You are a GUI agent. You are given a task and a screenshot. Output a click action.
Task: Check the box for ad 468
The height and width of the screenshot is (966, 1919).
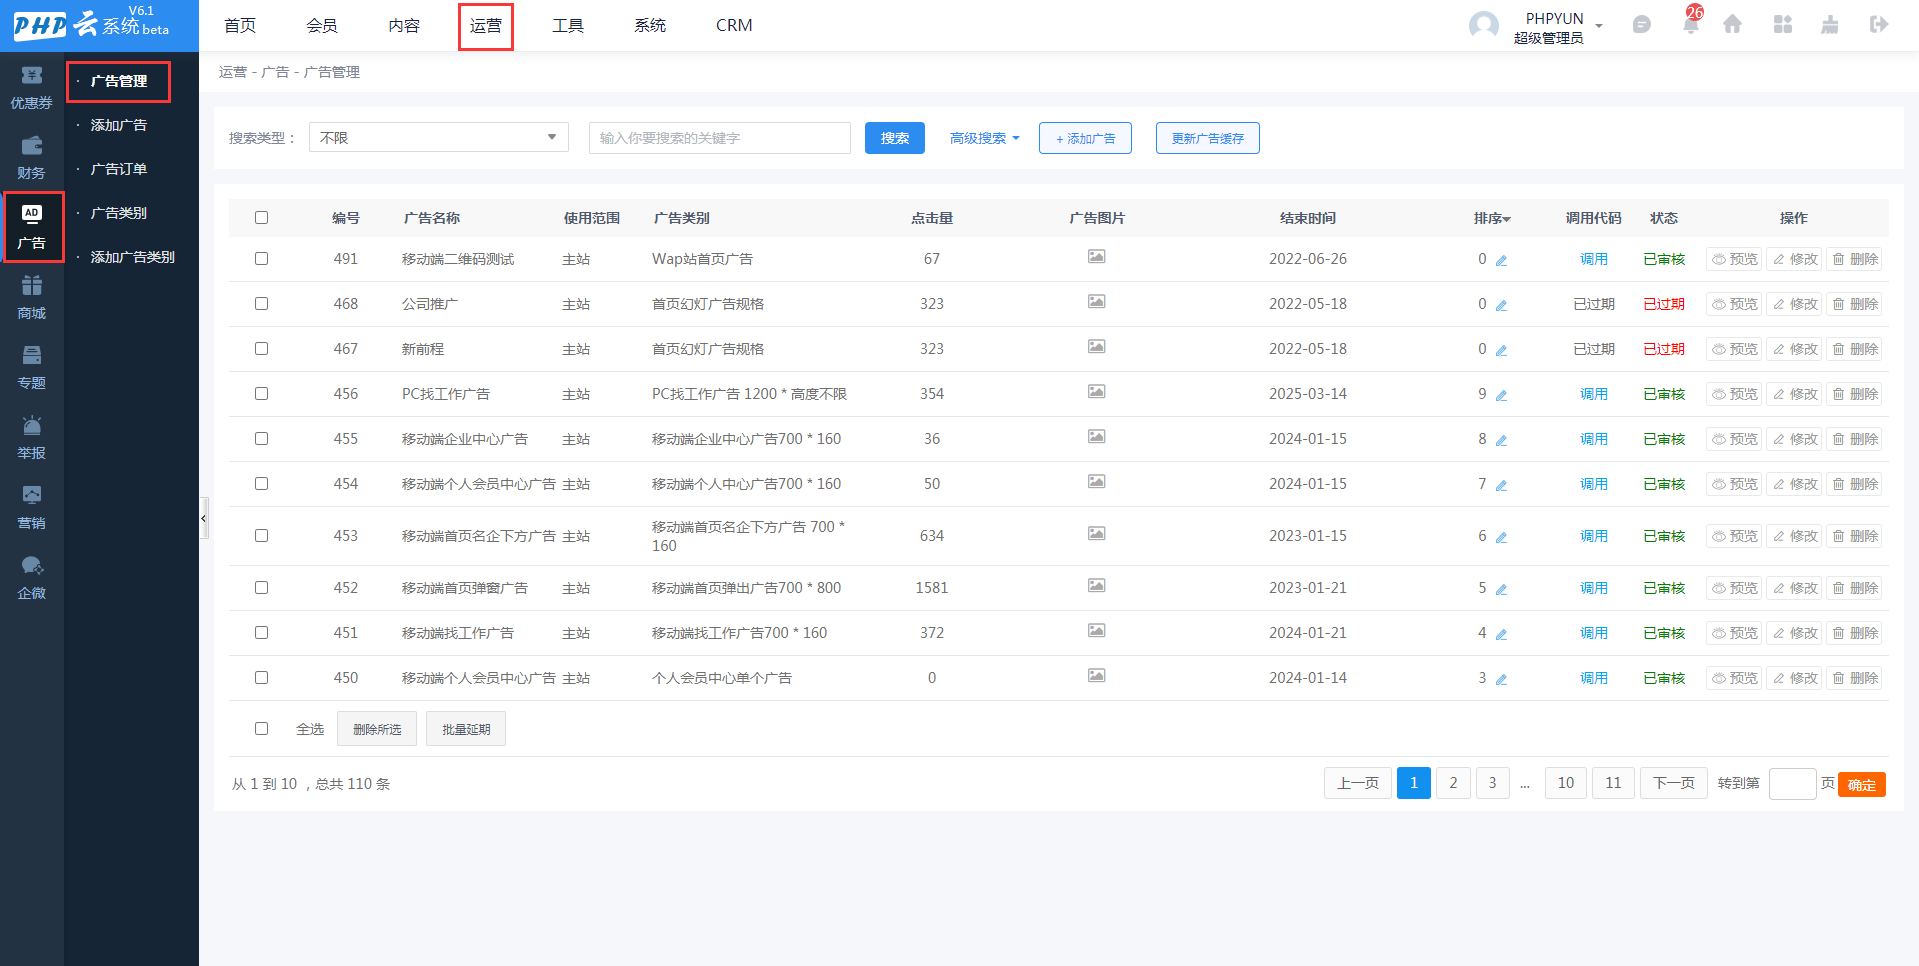coord(261,304)
